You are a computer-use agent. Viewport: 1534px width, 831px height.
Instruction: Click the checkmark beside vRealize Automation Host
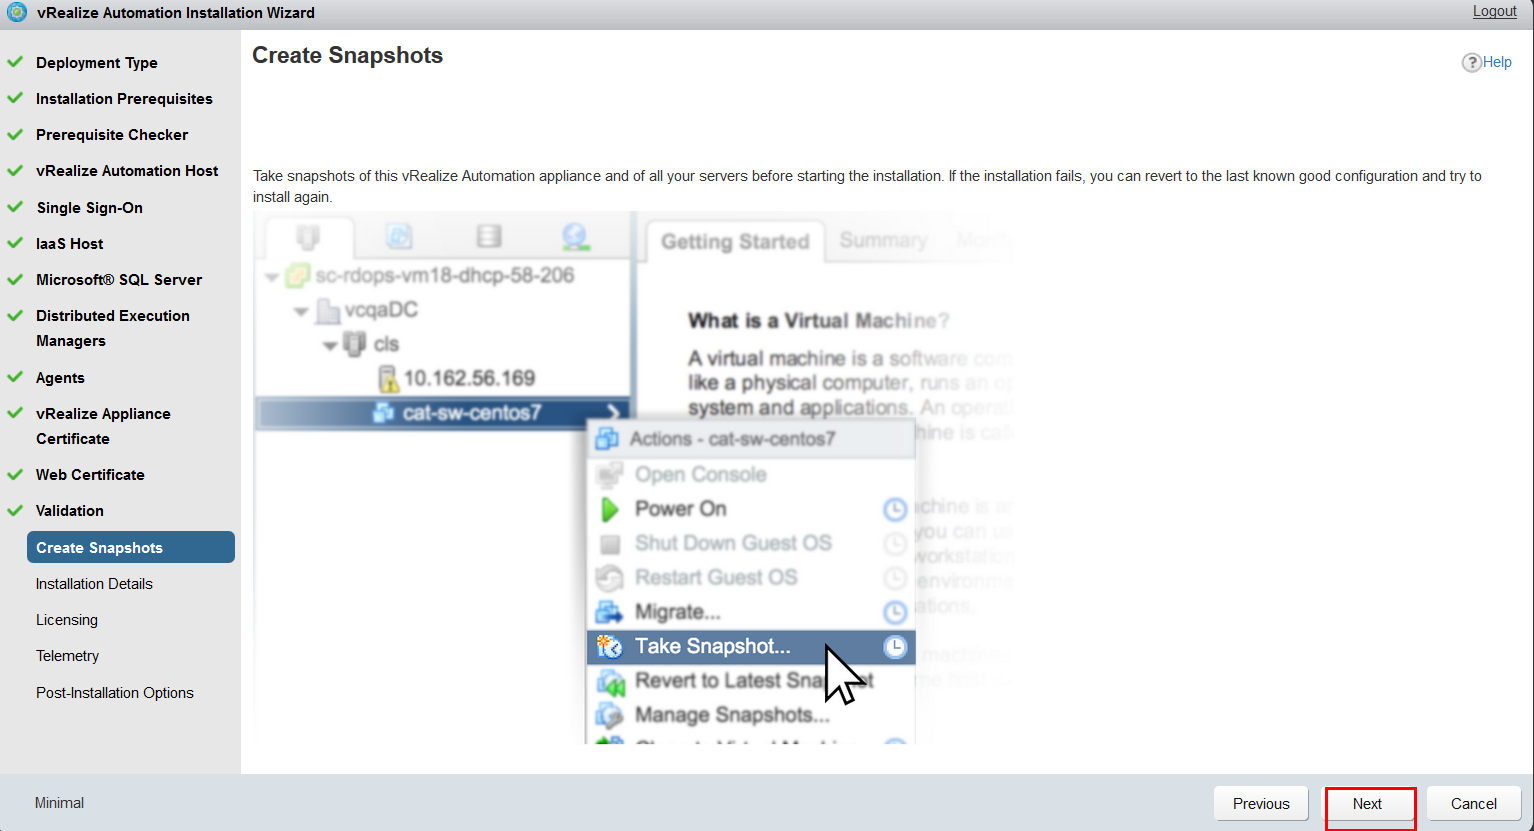(15, 170)
